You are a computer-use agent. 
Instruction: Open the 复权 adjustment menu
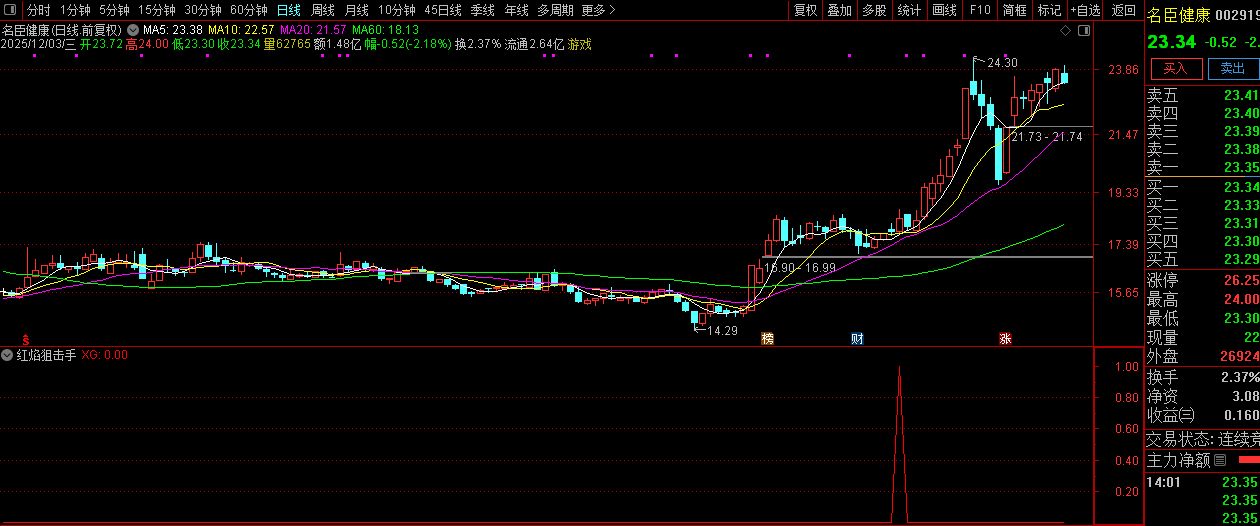point(805,10)
